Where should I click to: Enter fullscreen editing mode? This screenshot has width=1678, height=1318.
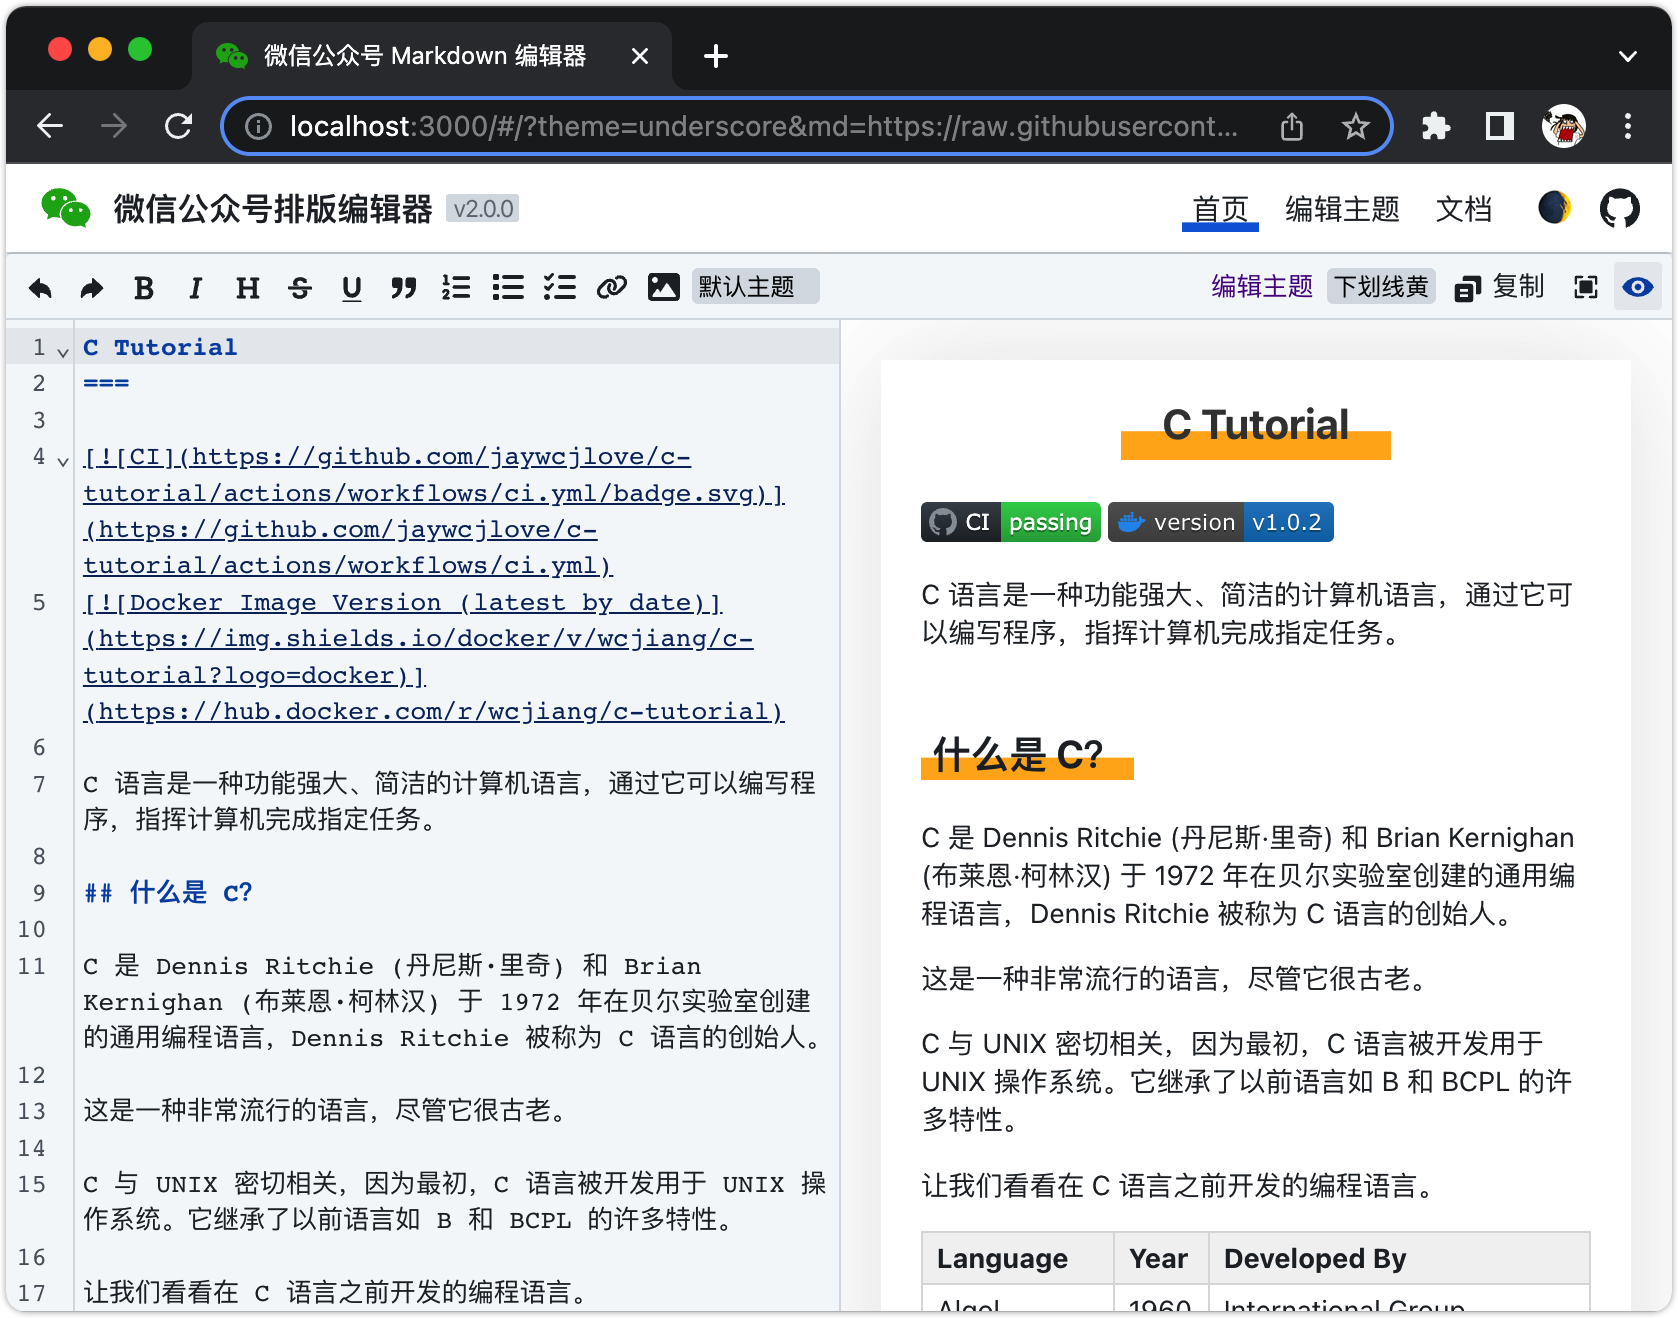pos(1585,287)
